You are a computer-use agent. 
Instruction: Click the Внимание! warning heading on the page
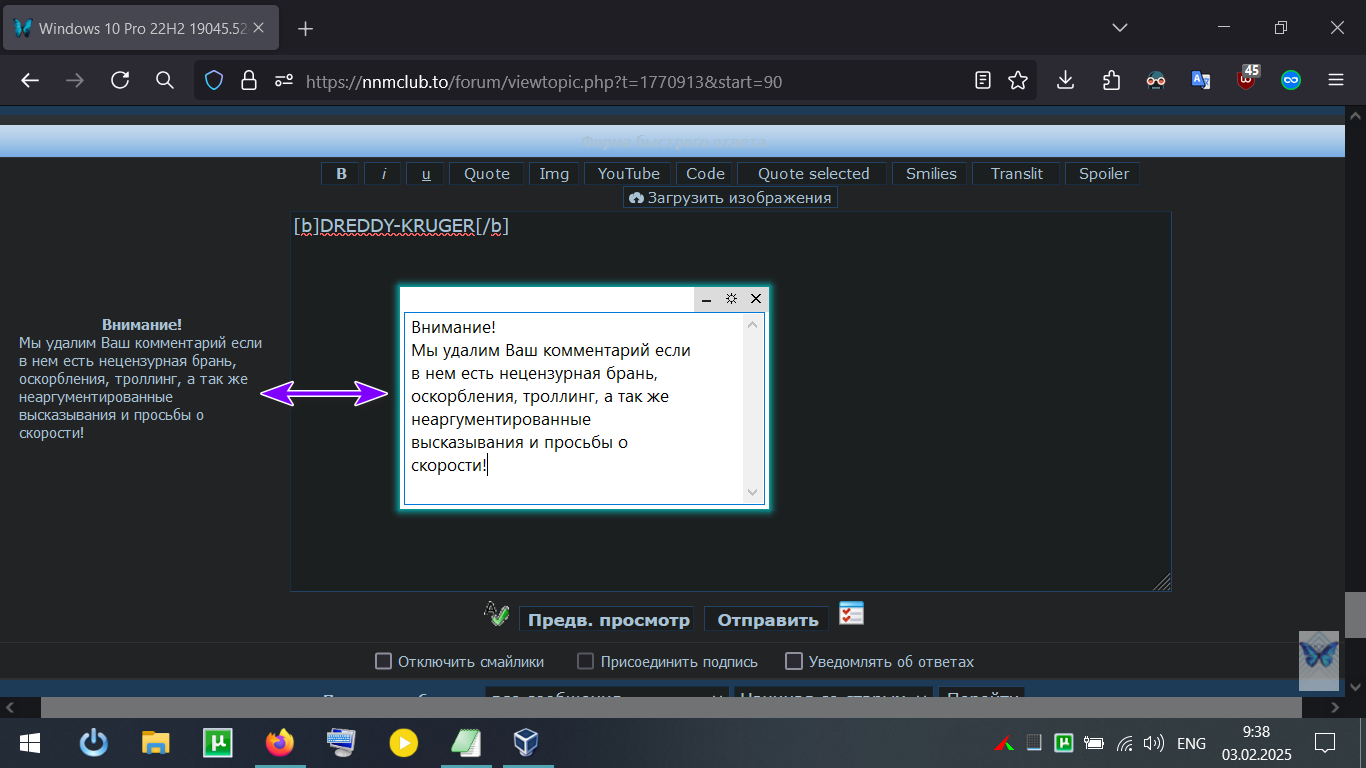point(142,325)
